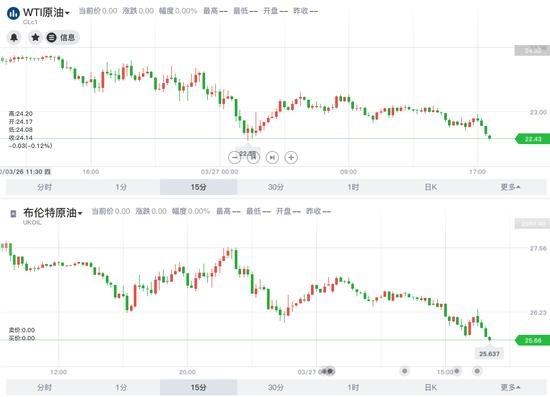Image resolution: width=550 pixels, height=397 pixels.
Task: Switch WTI chart to 分时 view
Action: (x=45, y=187)
